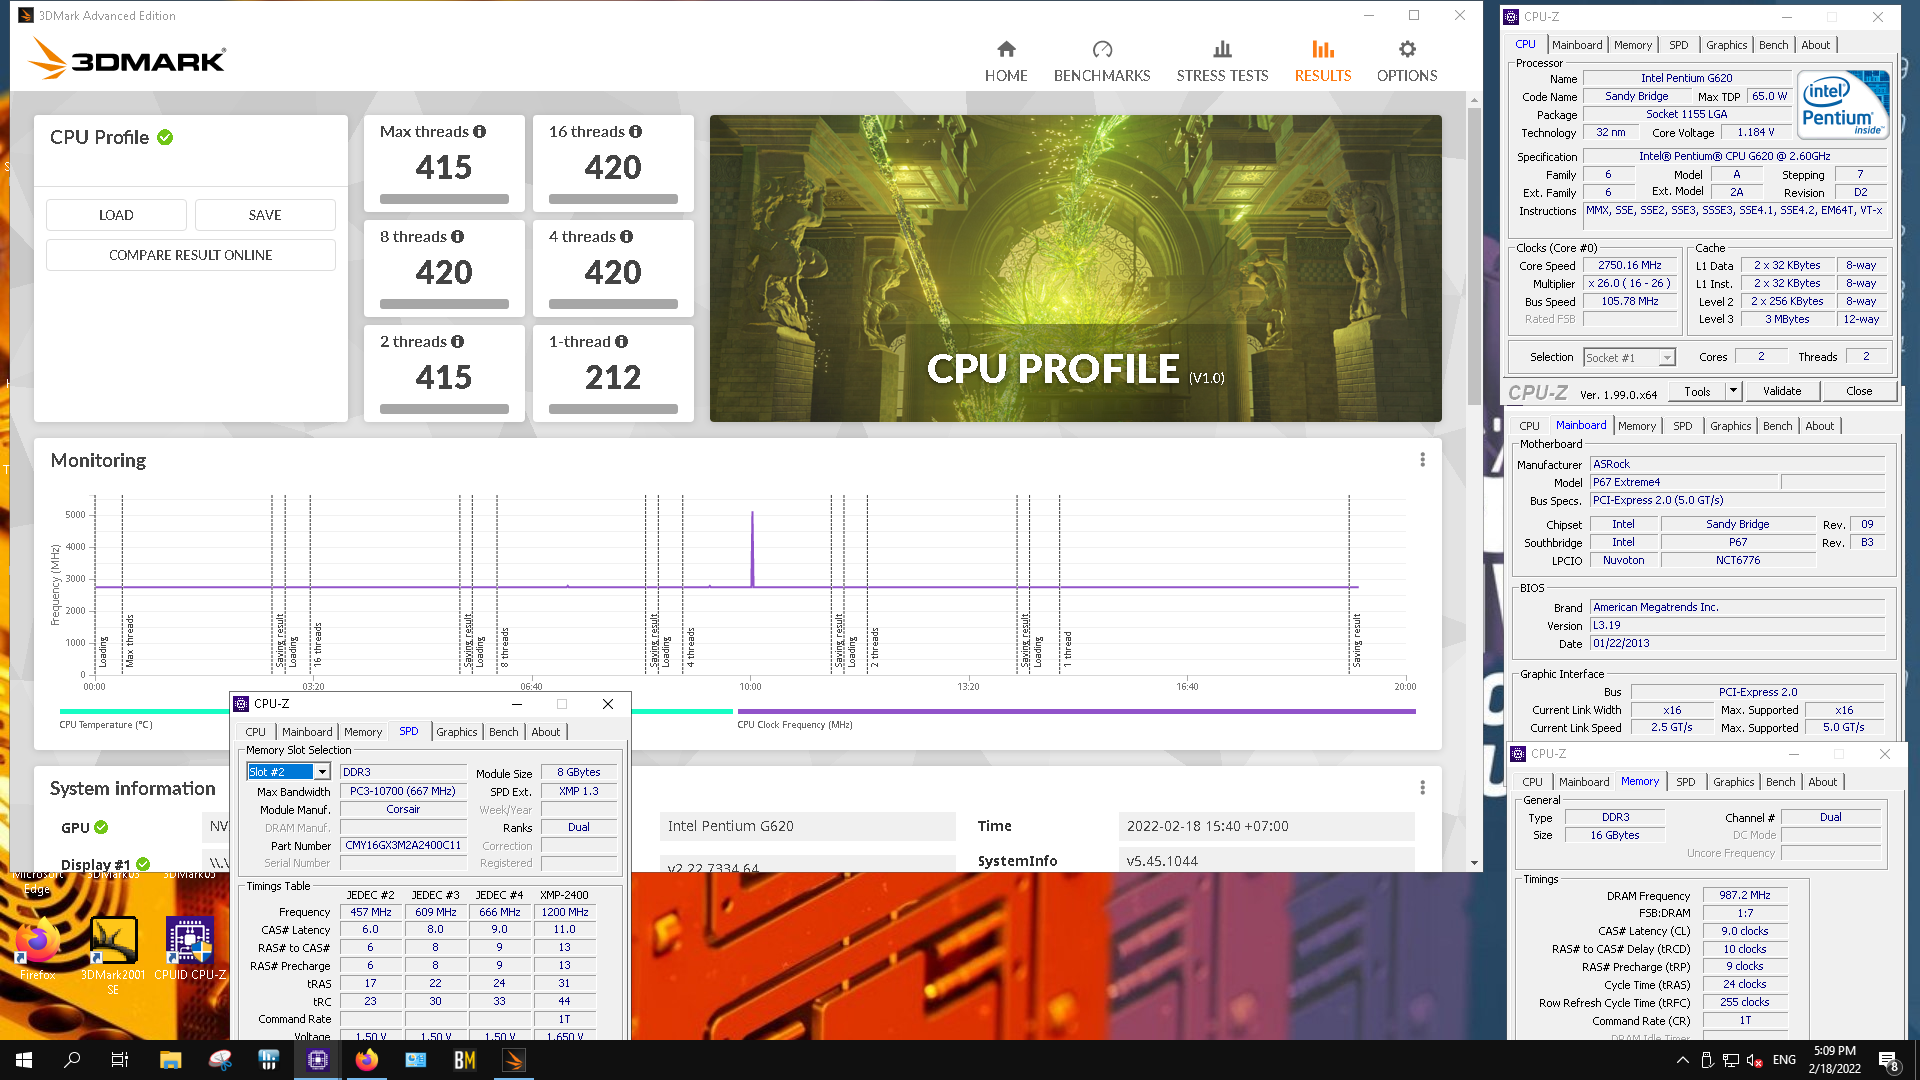Click the 3DMark vertical scrollbar thumb
The image size is (1920, 1080).
[x=1474, y=255]
